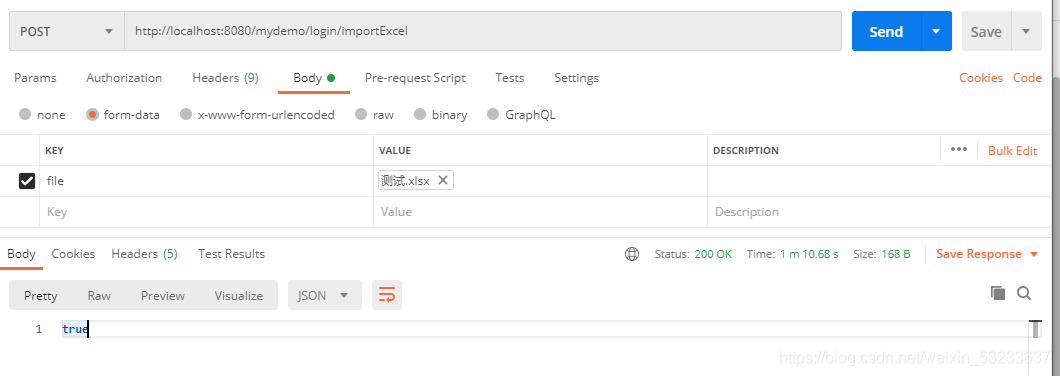The height and width of the screenshot is (376, 1060).
Task: Open the Settings tab
Action: pyautogui.click(x=577, y=78)
